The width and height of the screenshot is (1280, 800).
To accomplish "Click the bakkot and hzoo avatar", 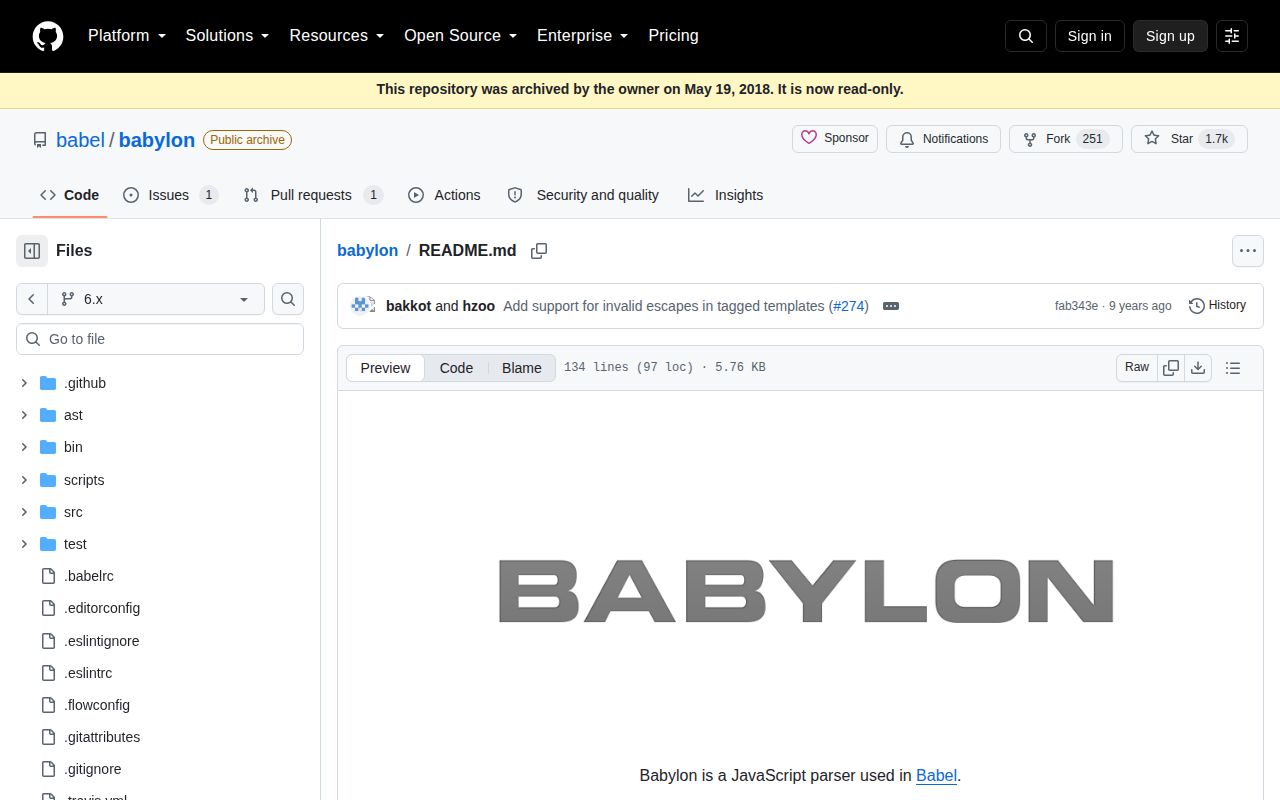I will point(363,305).
